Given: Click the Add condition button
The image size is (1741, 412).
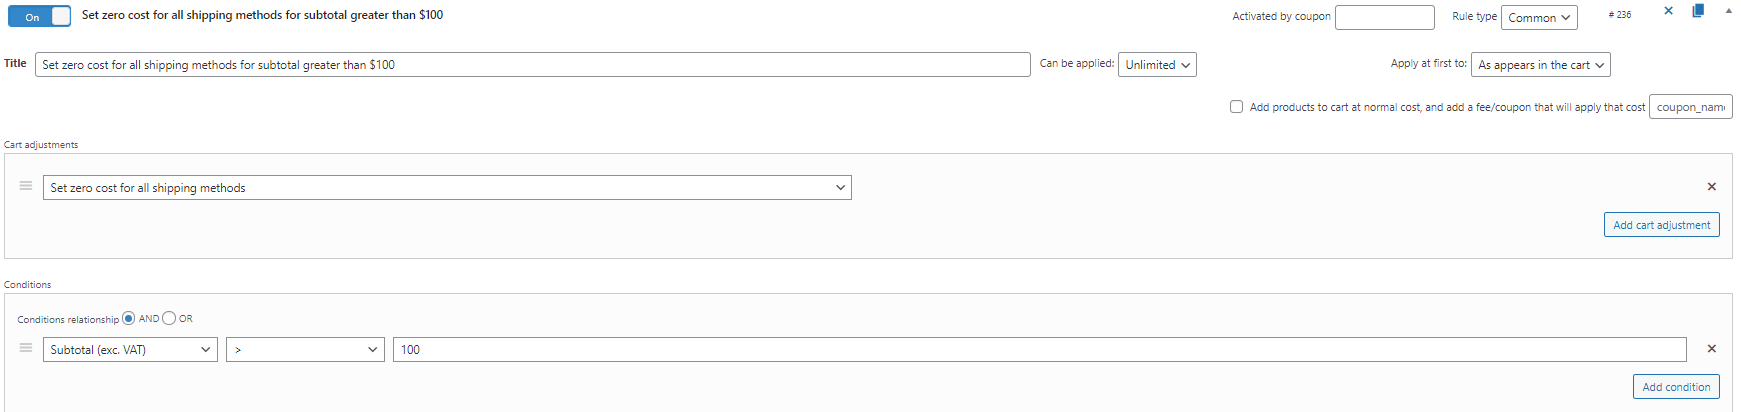Looking at the screenshot, I should pos(1676,387).
